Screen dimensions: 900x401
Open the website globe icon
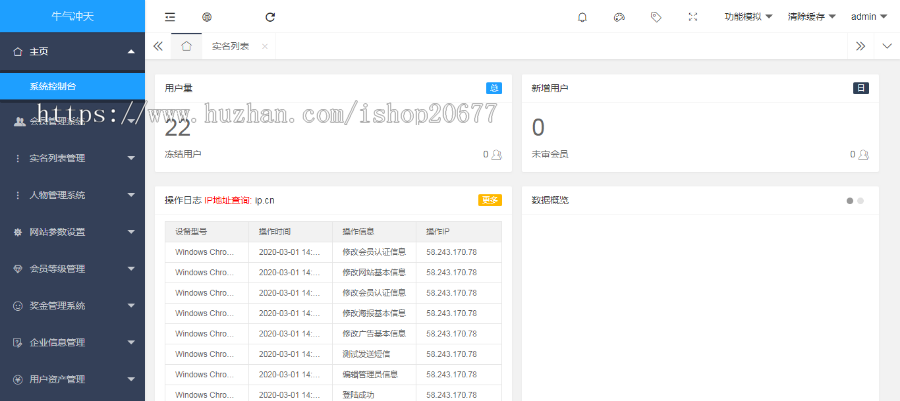point(207,17)
